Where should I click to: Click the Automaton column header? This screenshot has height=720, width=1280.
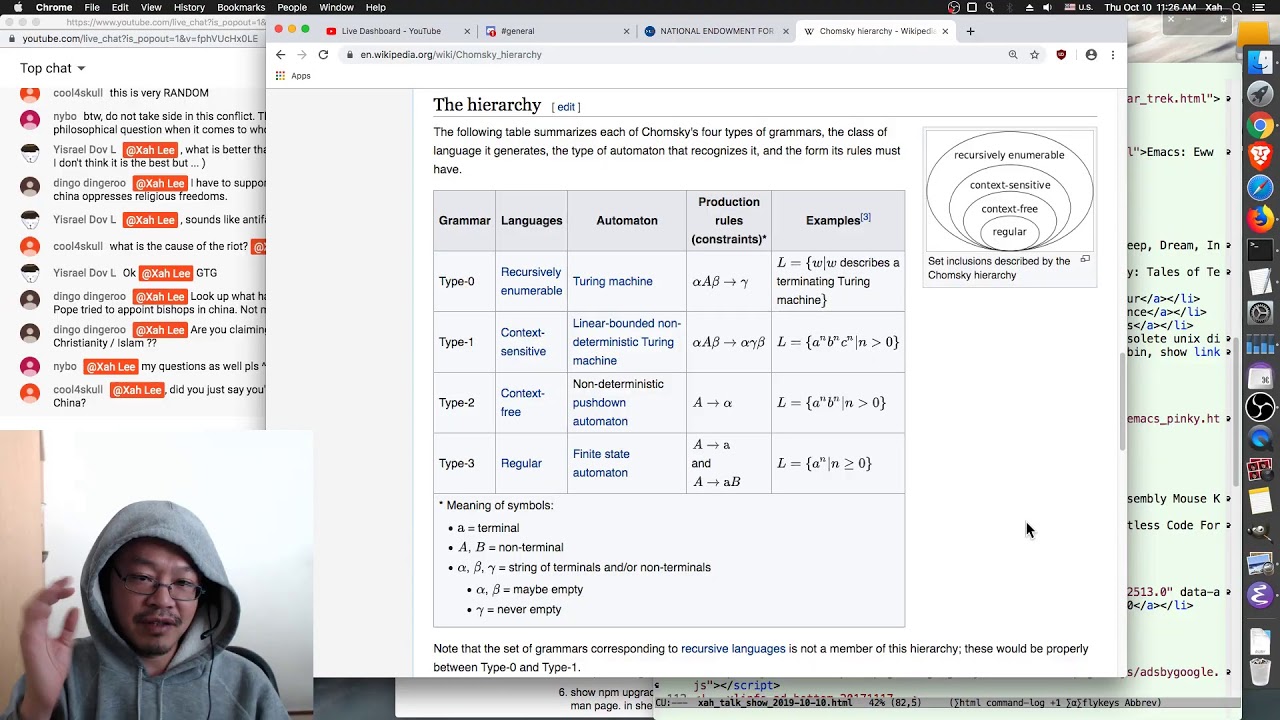pos(627,220)
